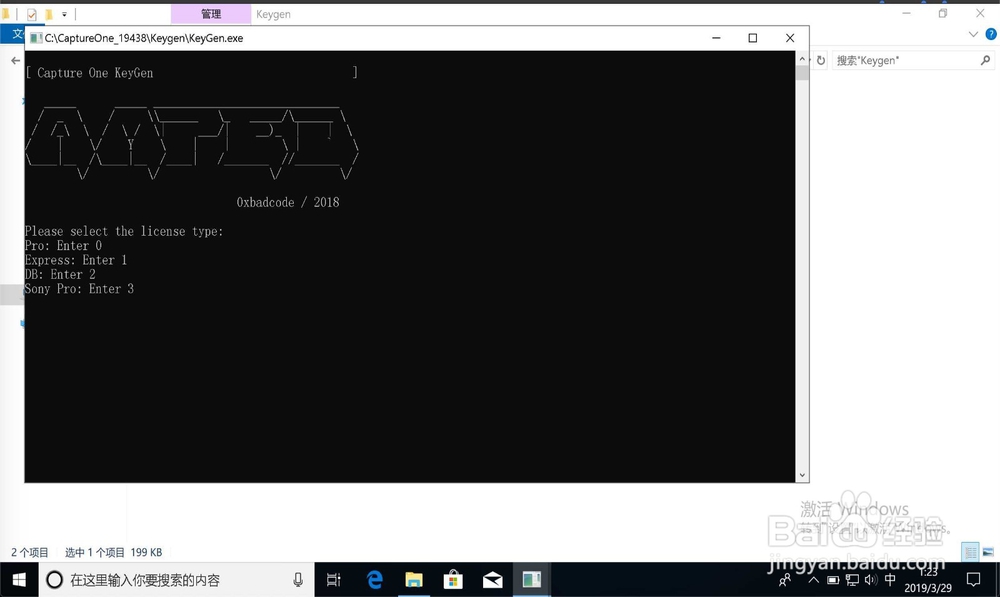Image resolution: width=1000 pixels, height=597 pixels.
Task: Click the Cortana search box on taskbar
Action: [177, 580]
